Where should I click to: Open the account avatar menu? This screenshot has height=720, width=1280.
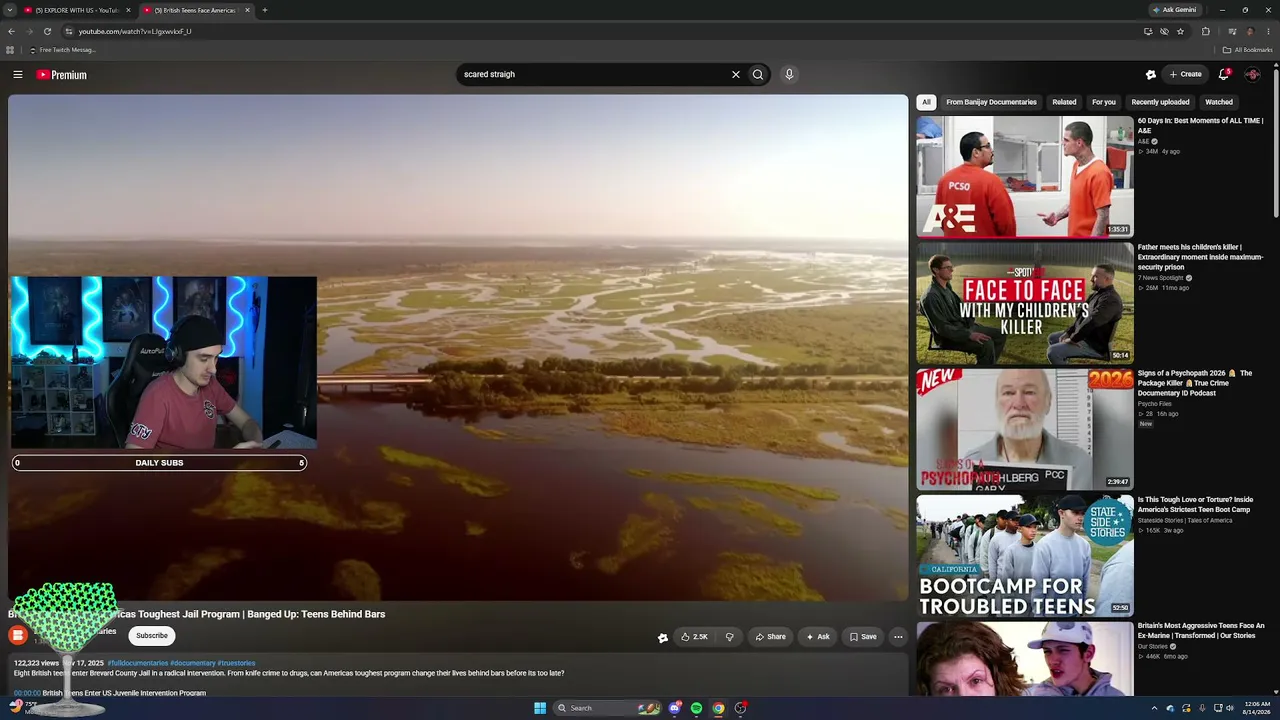tap(1252, 74)
